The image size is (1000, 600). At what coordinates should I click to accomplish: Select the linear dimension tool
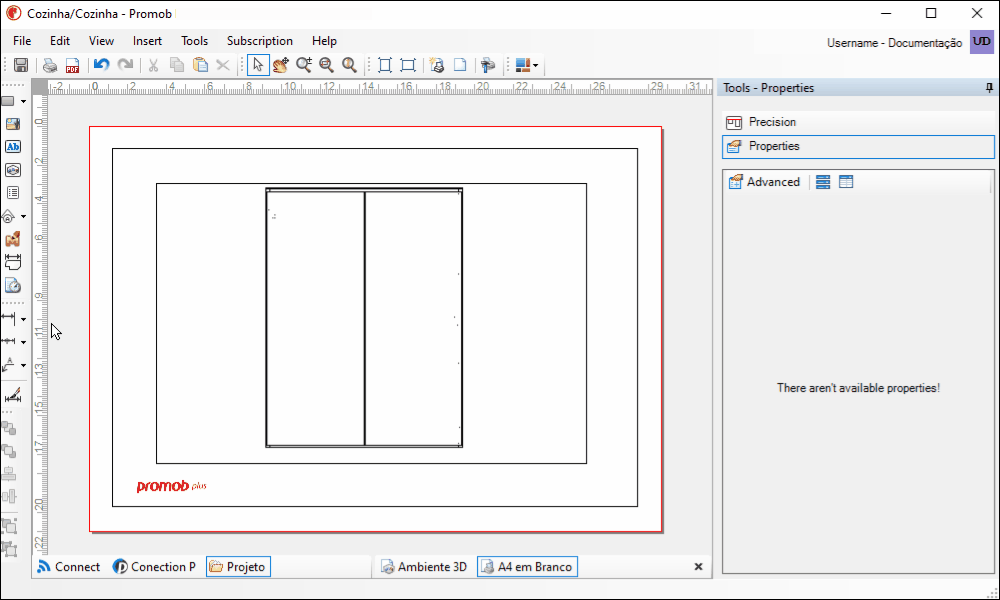[x=8, y=318]
